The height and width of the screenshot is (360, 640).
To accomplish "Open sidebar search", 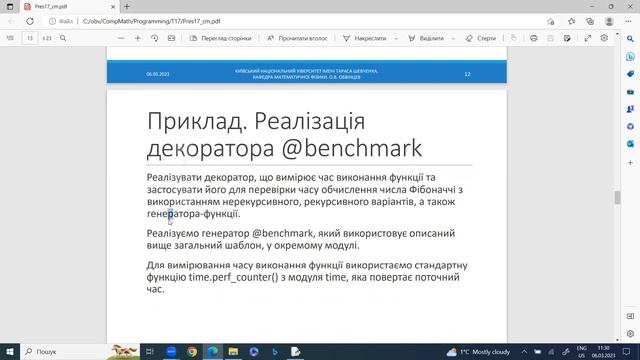I will point(630,39).
